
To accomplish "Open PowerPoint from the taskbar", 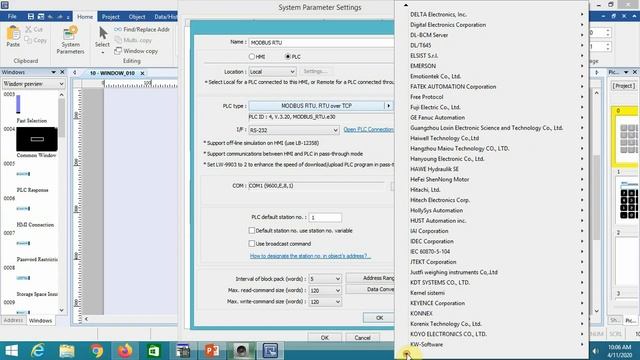I will tap(212, 351).
